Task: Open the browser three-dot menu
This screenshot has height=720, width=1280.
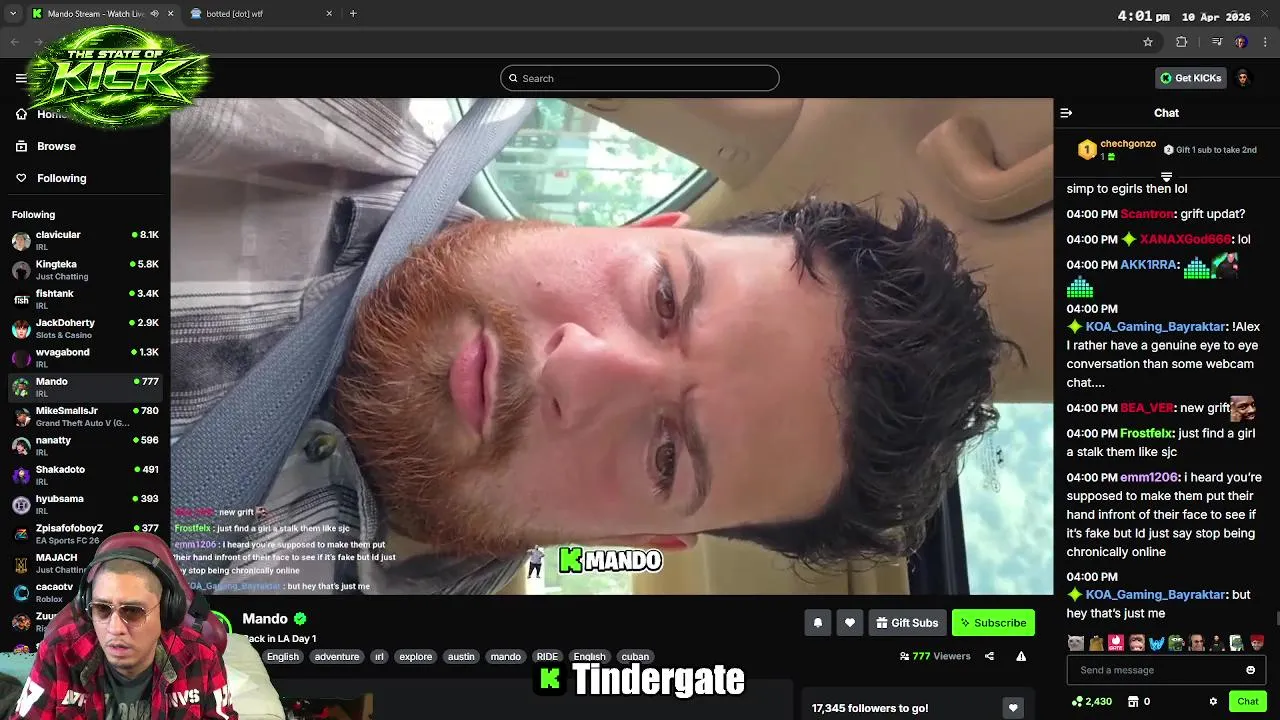Action: coord(1265,42)
